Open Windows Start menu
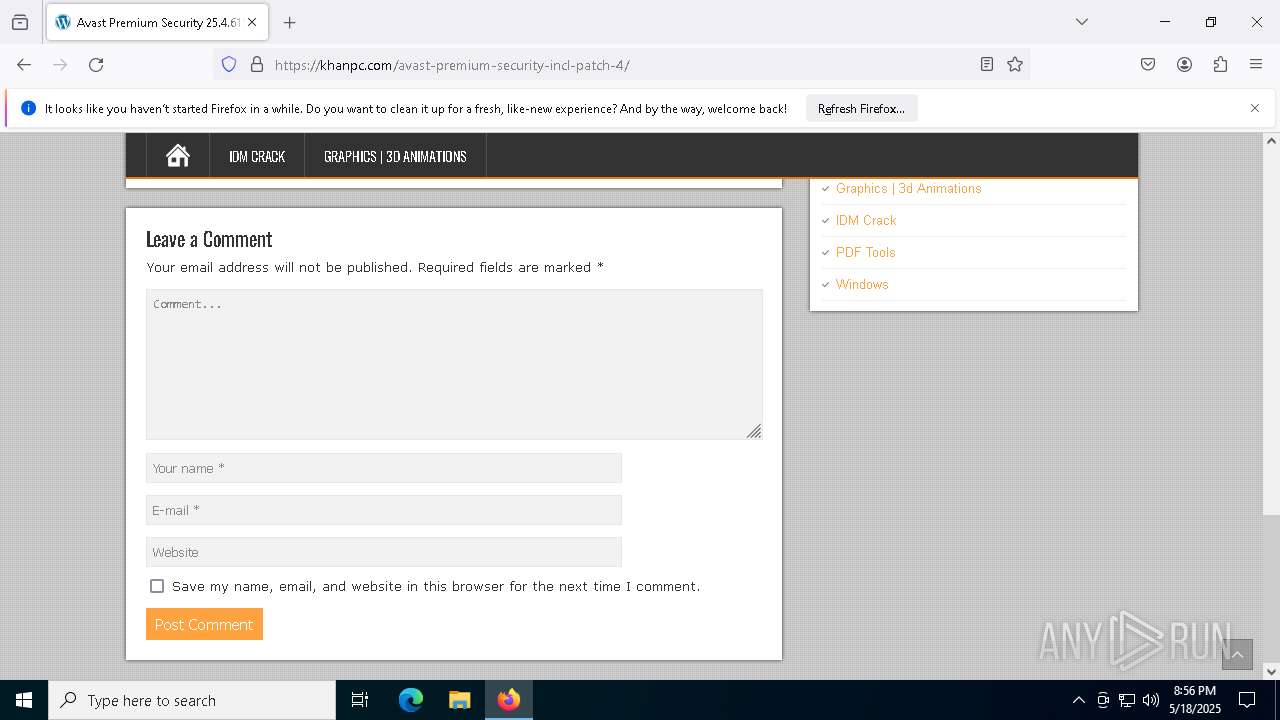 point(24,700)
